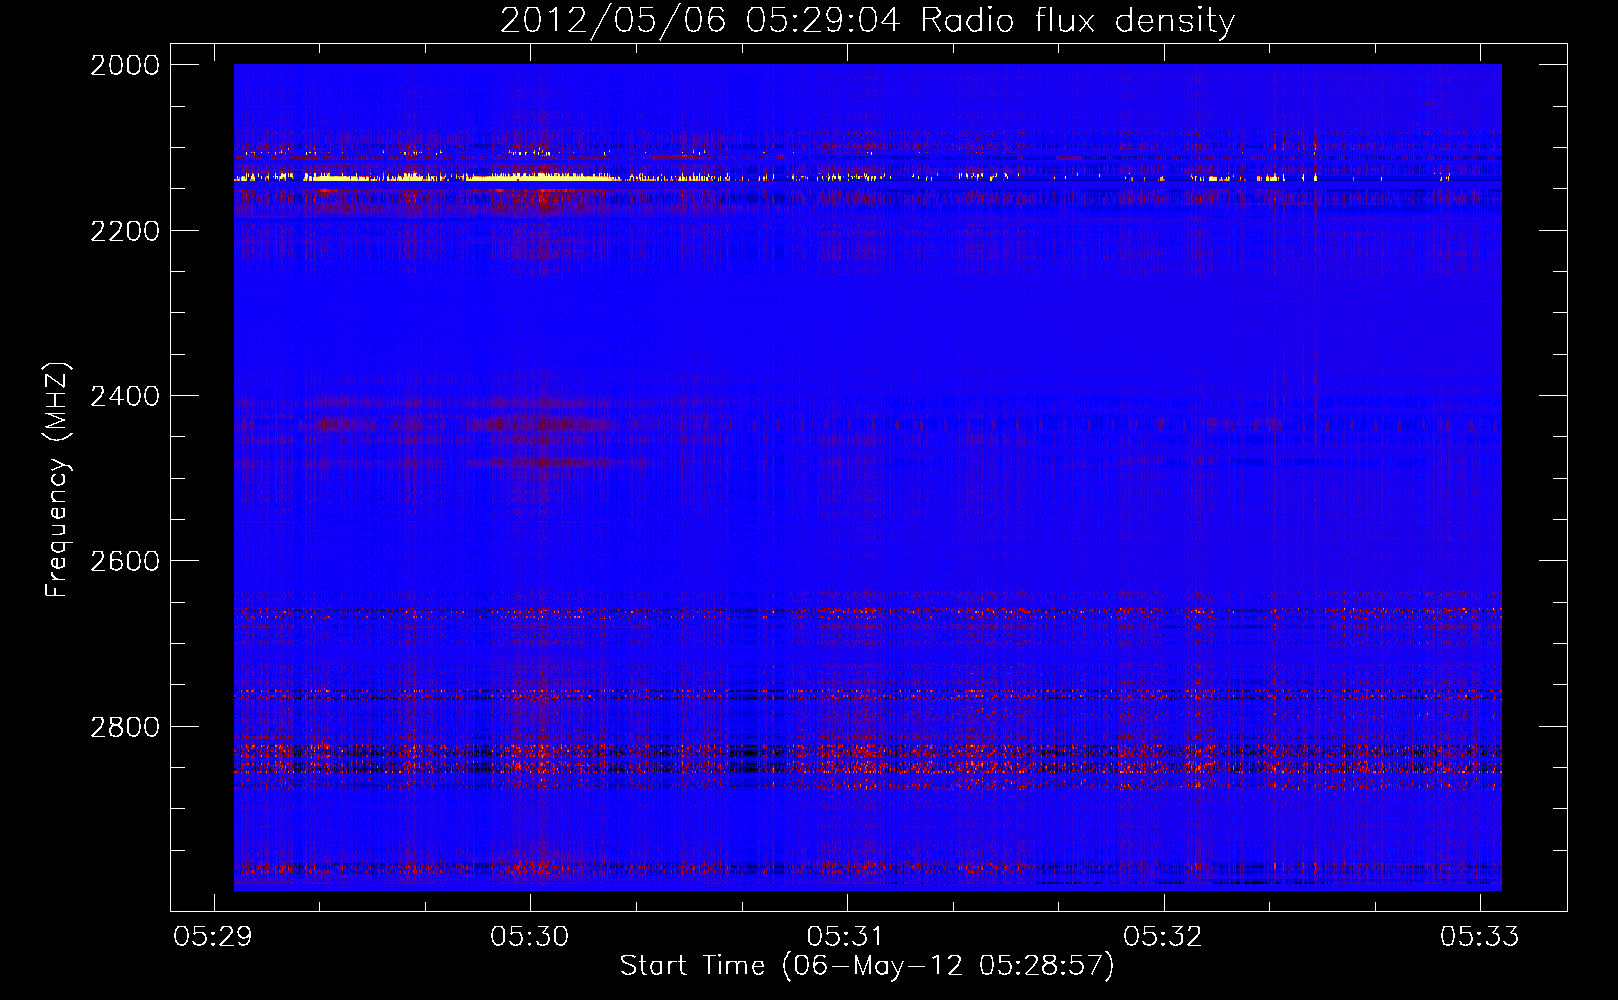Viewport: 1618px width, 1000px height.
Task: Click the 05:29 time tick label
Action: 213,936
